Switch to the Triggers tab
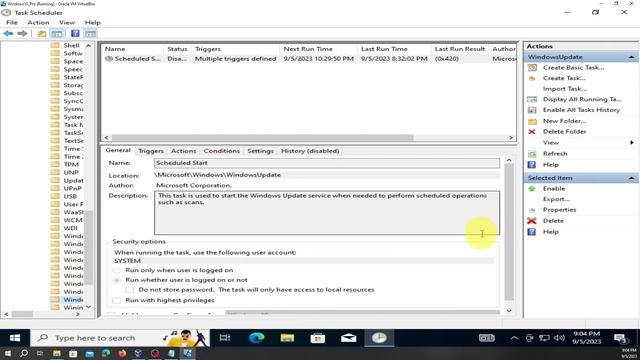Viewport: 640px width, 360px height. (151, 151)
